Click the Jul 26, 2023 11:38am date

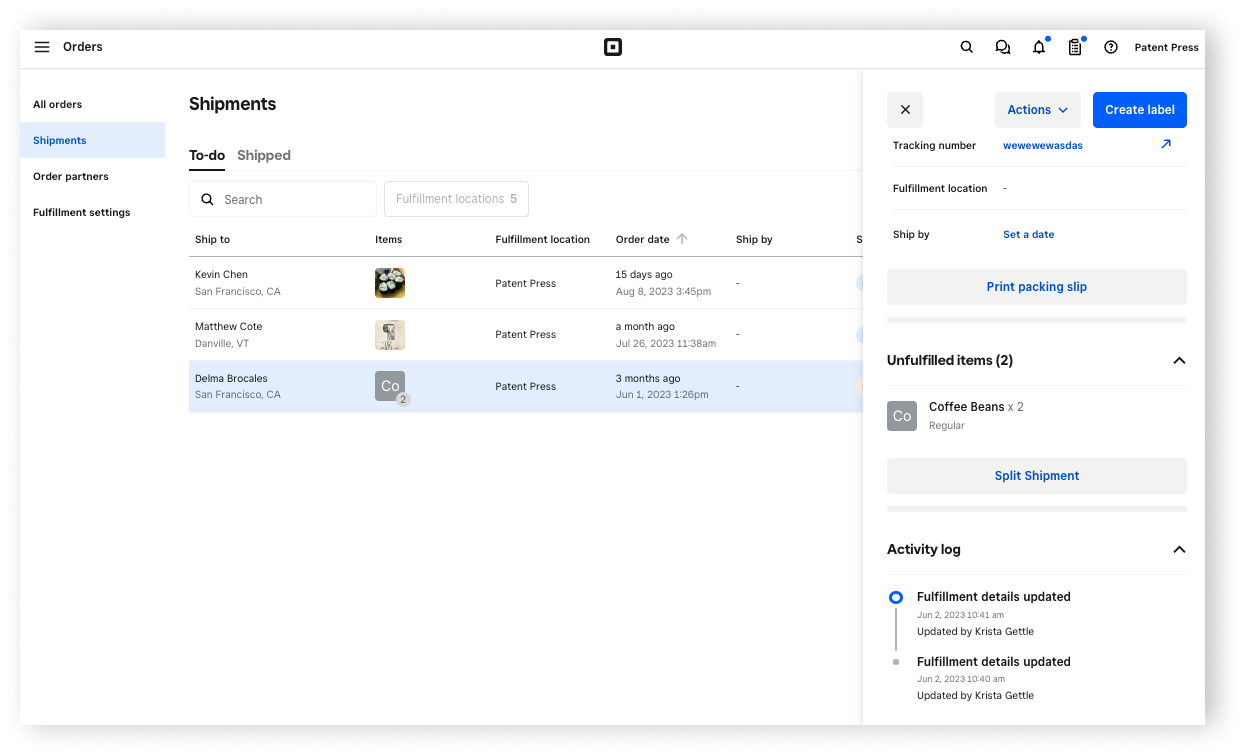(666, 343)
